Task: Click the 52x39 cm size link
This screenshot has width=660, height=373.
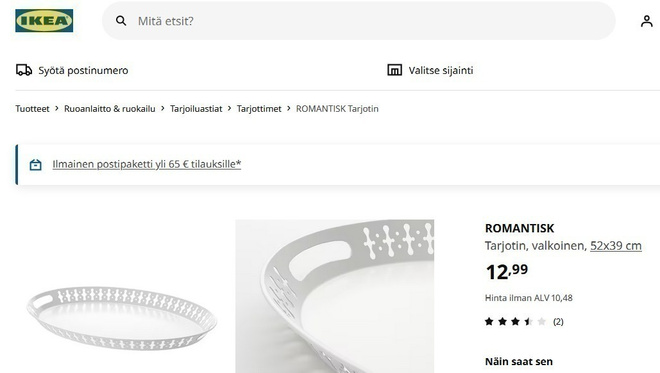Action: (616, 245)
